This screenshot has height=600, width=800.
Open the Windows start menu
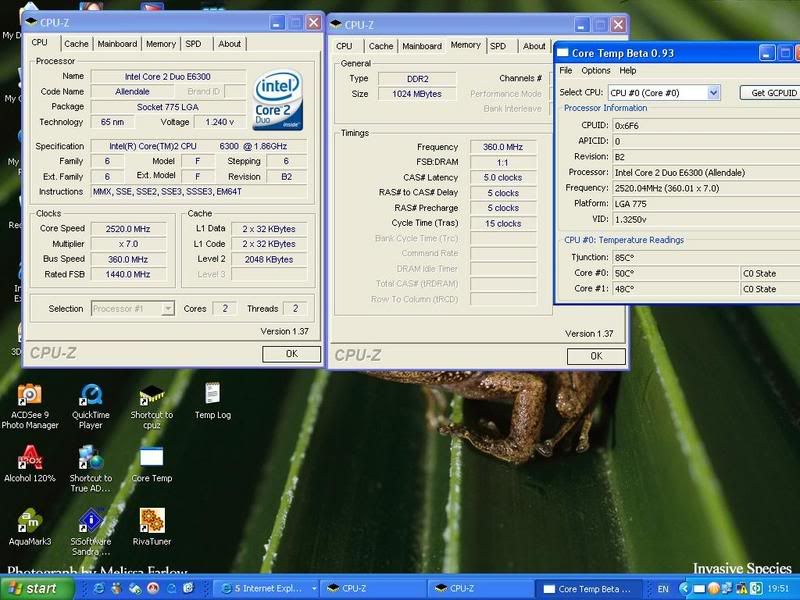(x=37, y=588)
